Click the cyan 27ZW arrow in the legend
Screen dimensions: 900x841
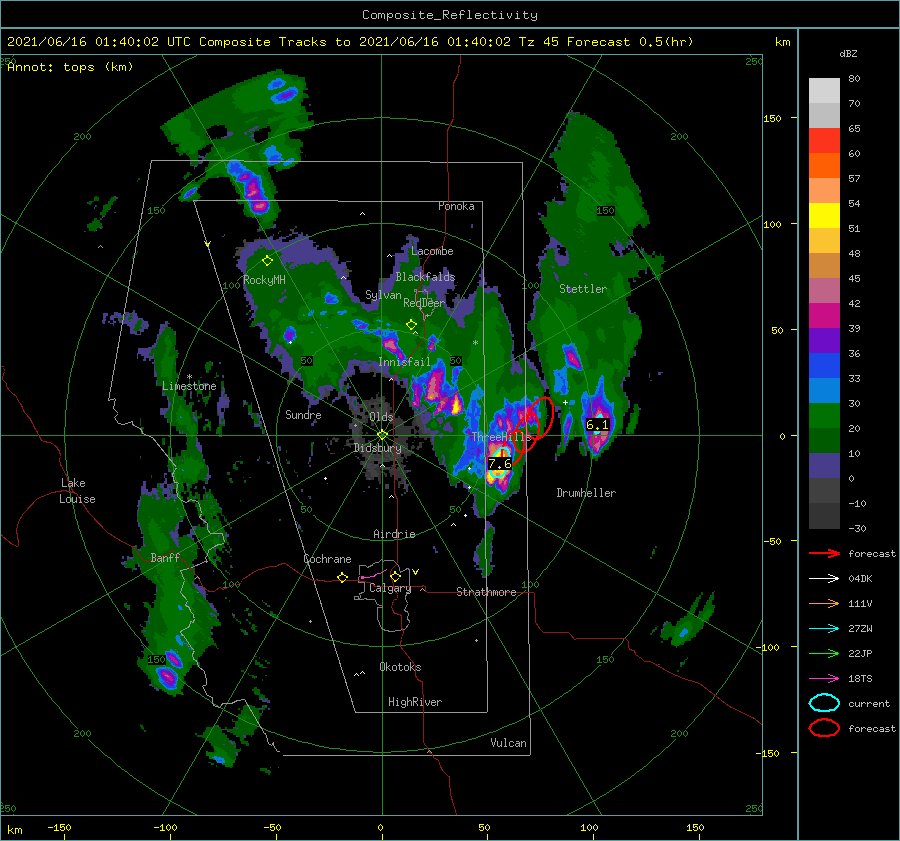tap(824, 629)
